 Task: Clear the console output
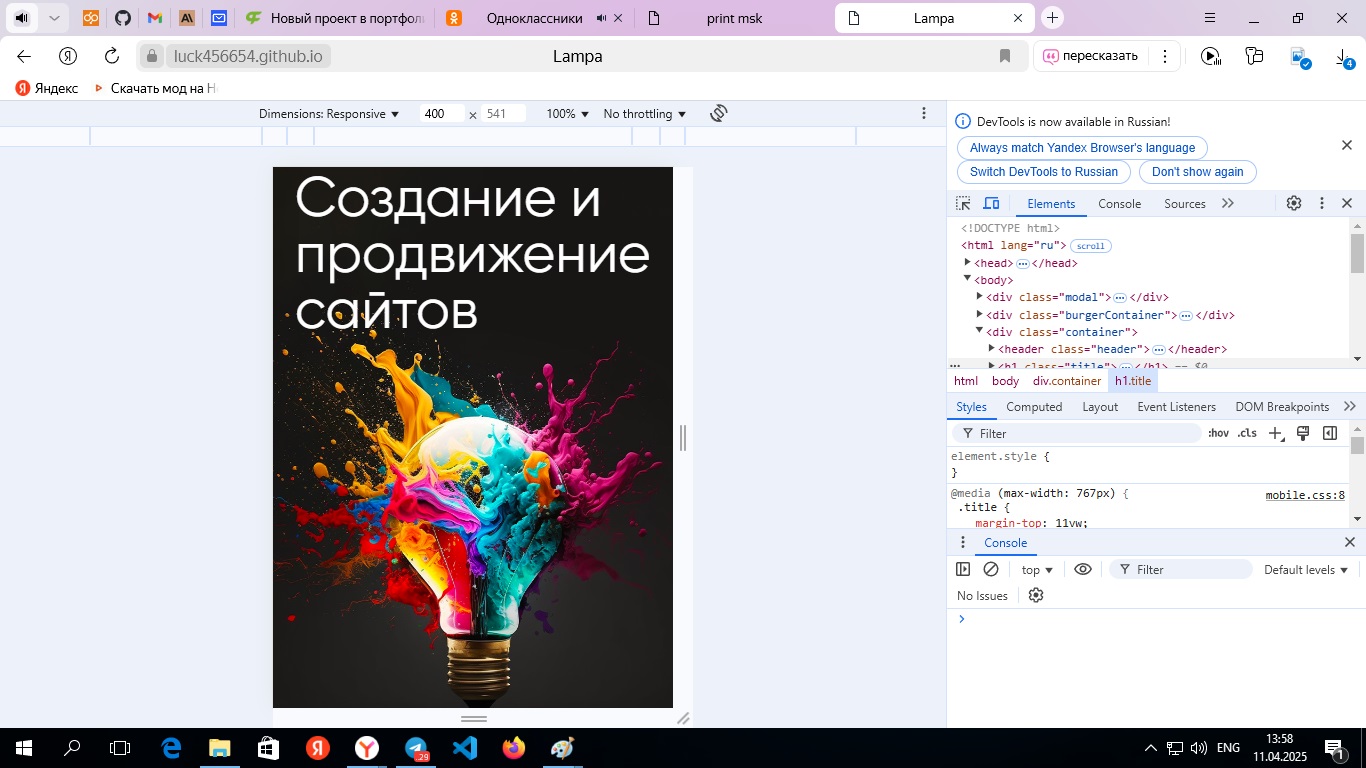point(991,569)
